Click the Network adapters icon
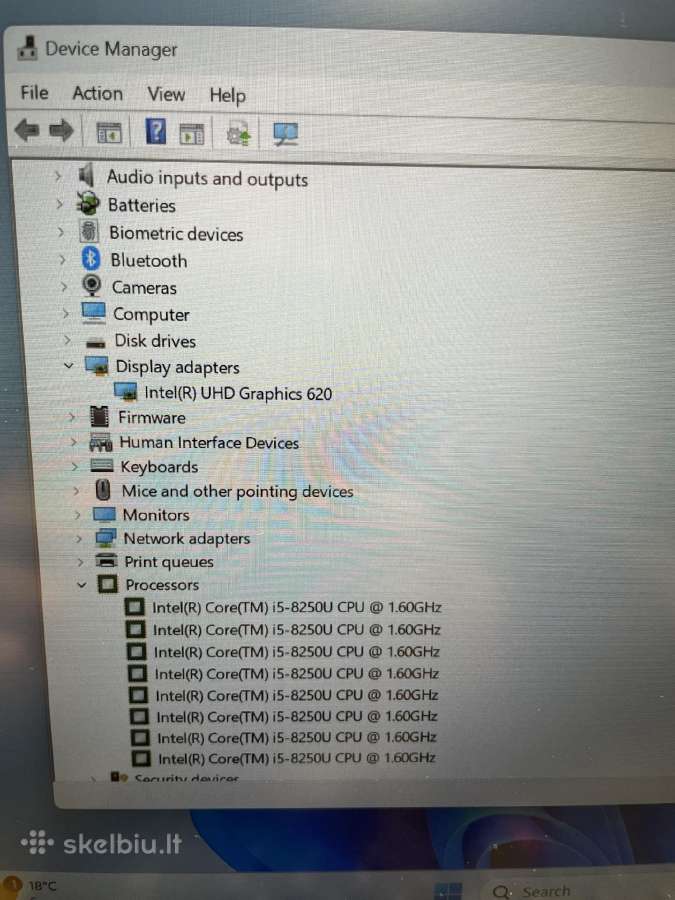The width and height of the screenshot is (675, 900). 106,538
